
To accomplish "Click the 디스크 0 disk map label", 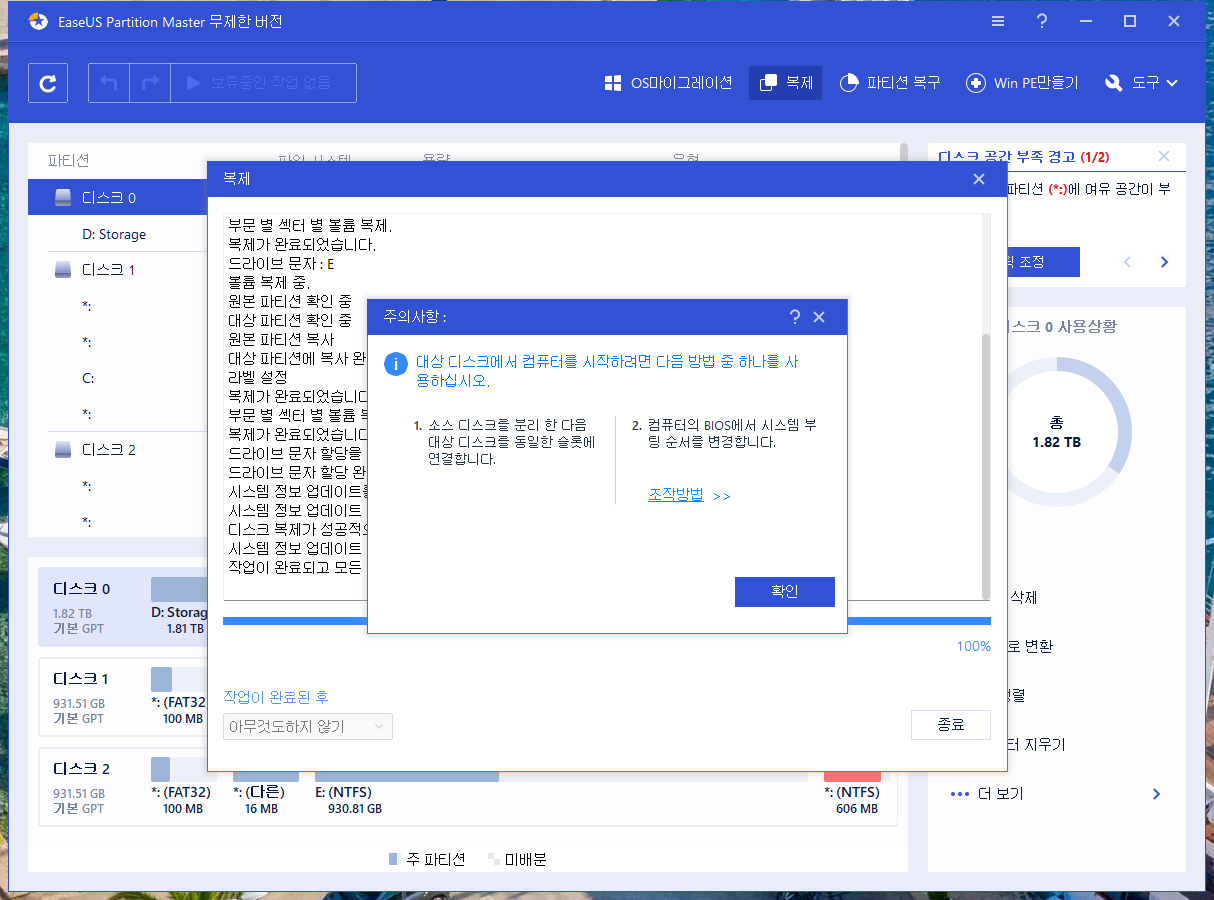I will [x=82, y=589].
